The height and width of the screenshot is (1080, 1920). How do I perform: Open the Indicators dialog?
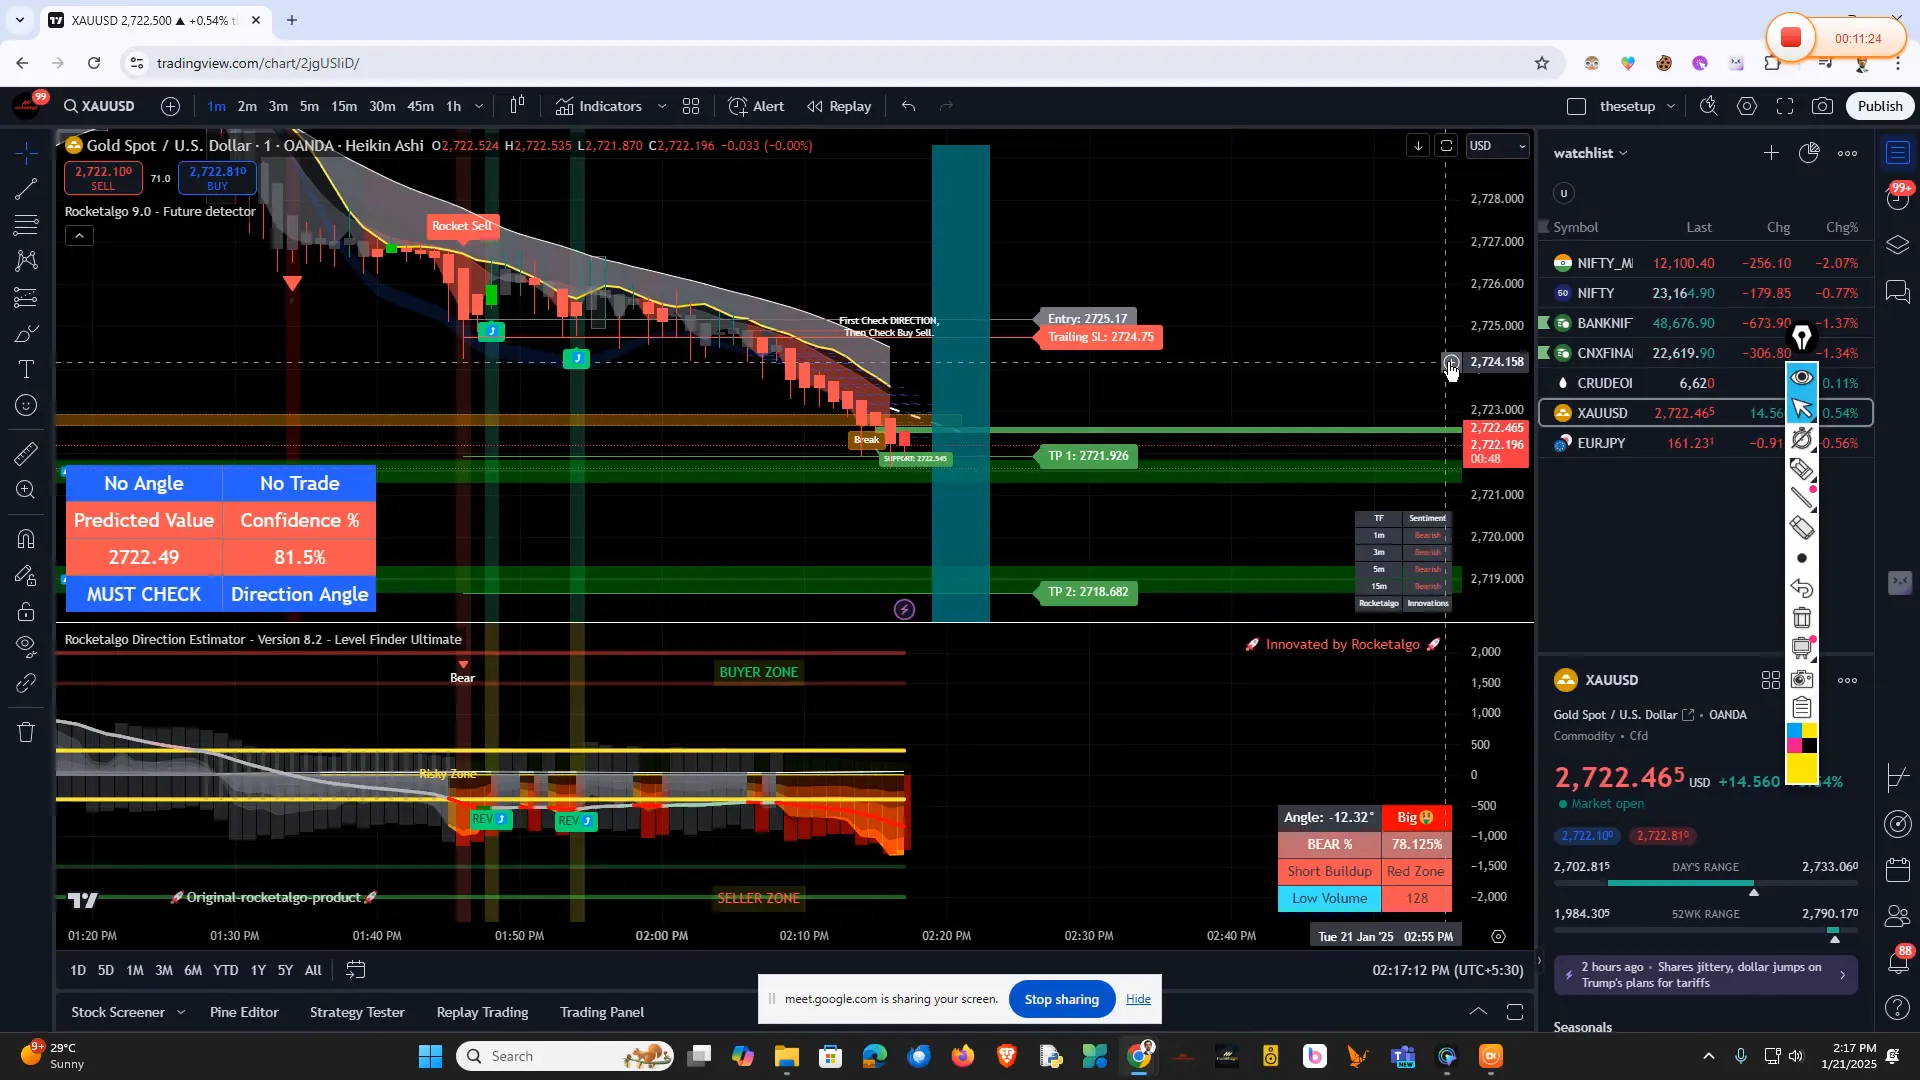point(599,106)
